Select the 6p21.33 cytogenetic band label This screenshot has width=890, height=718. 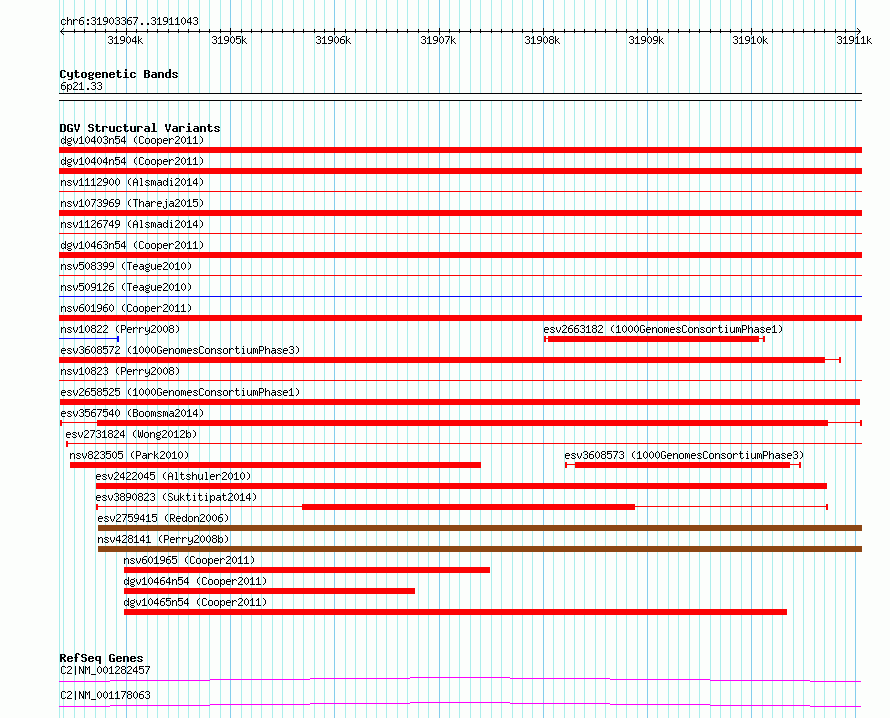[x=81, y=86]
